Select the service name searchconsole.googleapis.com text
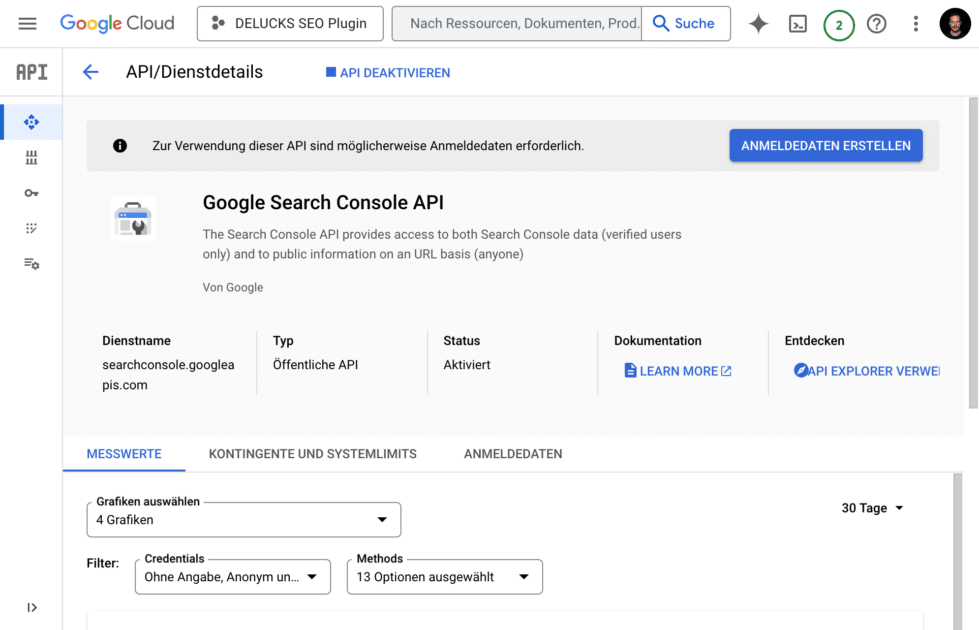 [x=169, y=375]
